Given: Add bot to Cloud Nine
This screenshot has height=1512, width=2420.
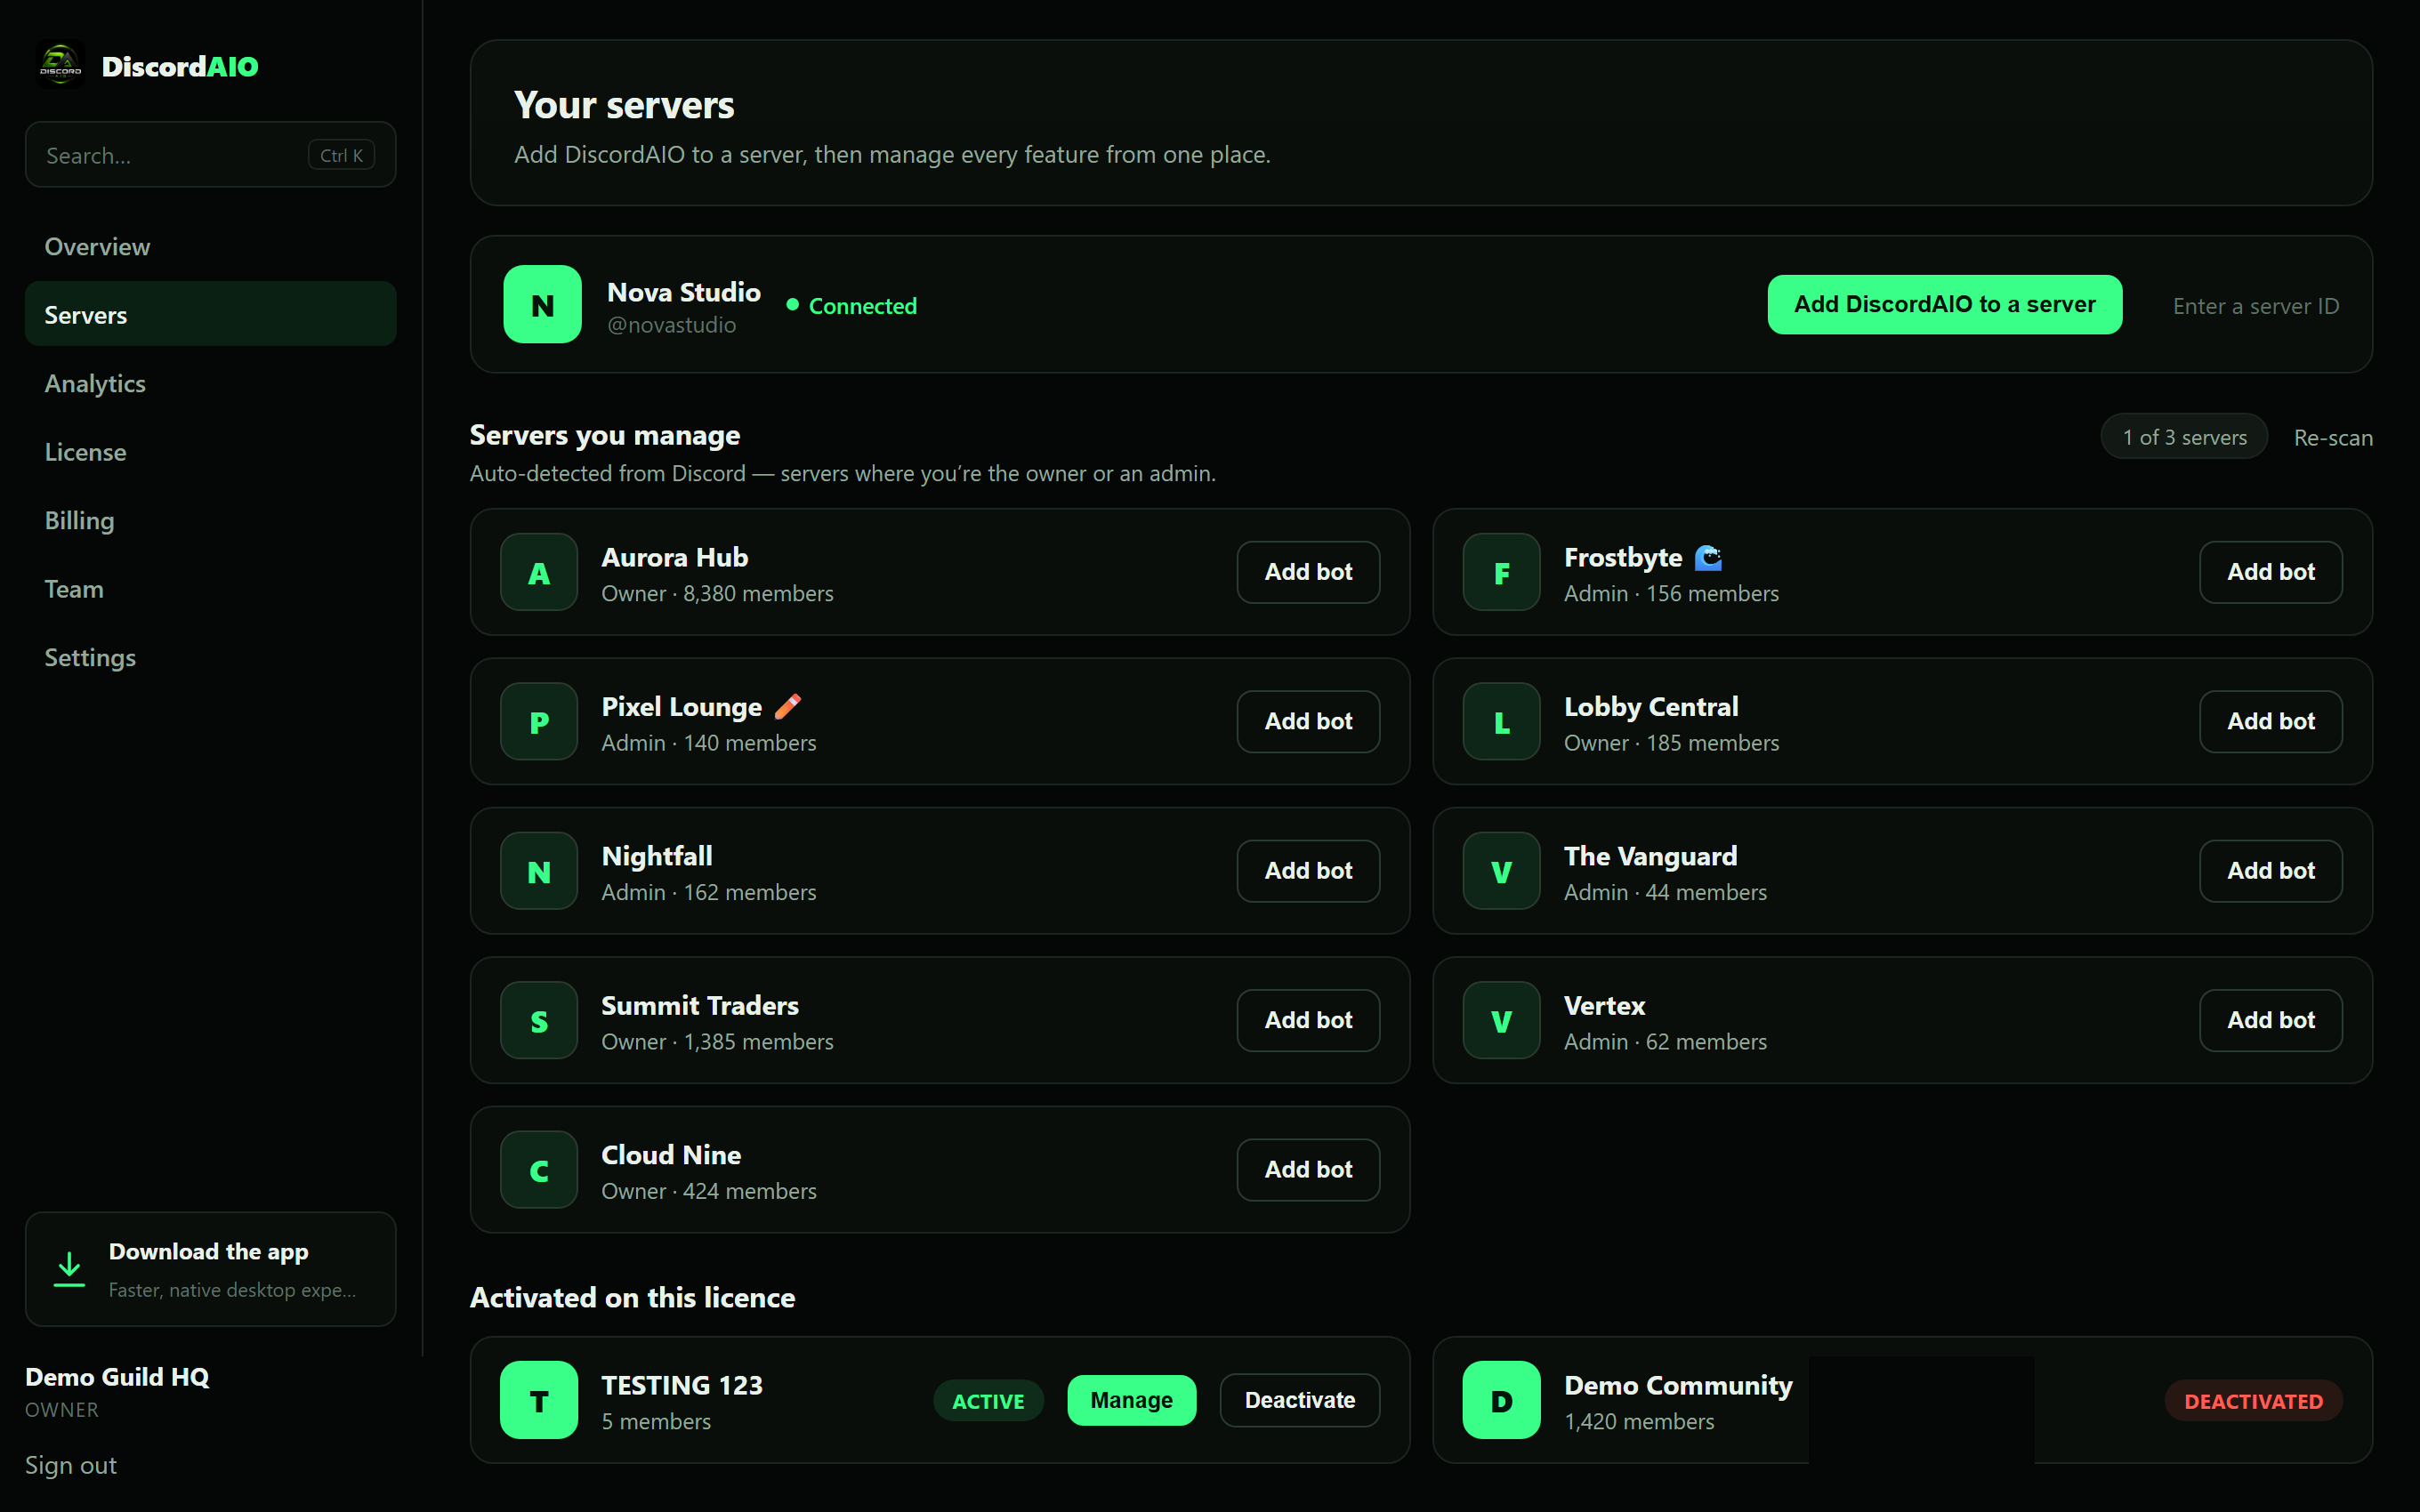Looking at the screenshot, I should [x=1308, y=1170].
